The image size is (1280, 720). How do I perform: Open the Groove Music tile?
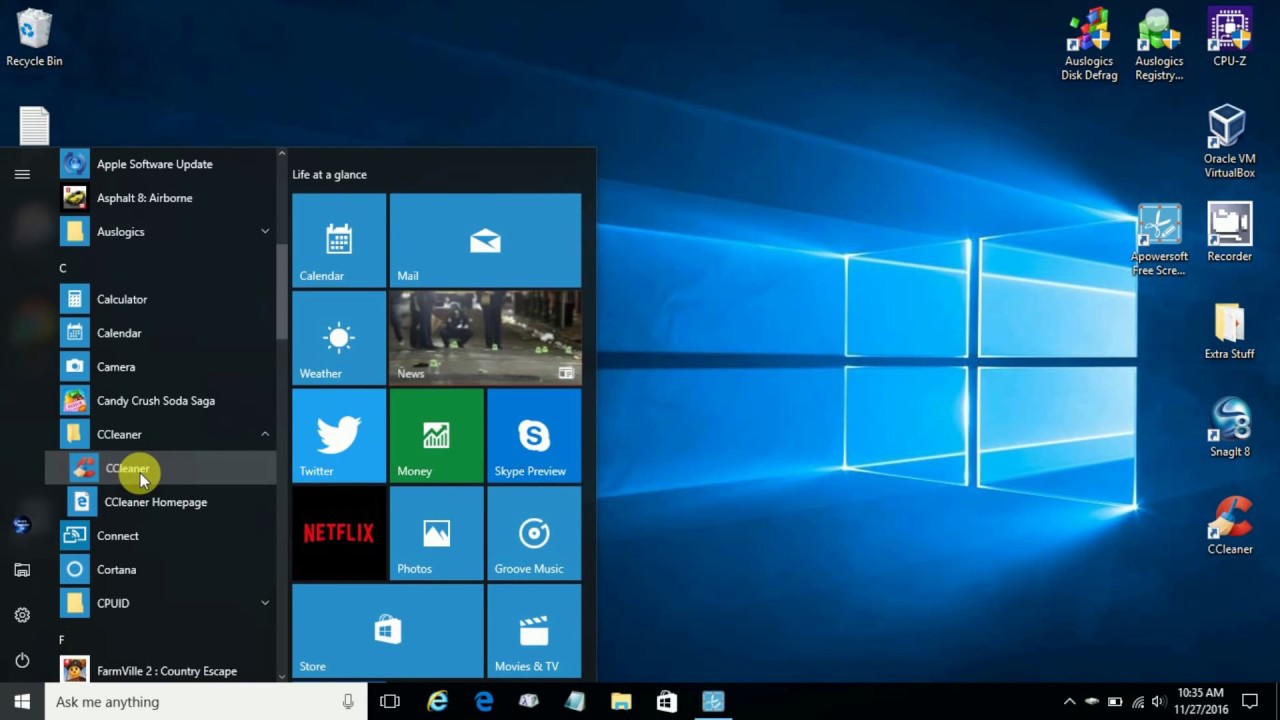[x=534, y=533]
